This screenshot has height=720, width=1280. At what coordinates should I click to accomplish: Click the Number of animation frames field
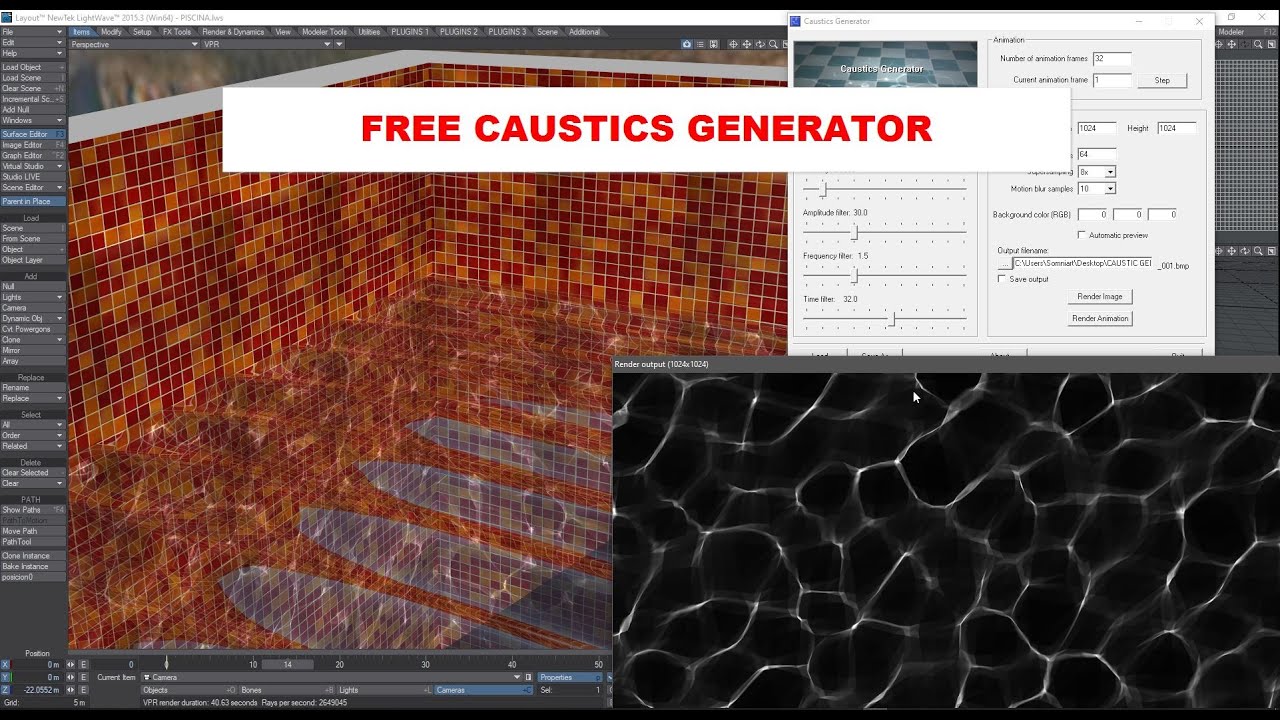pyautogui.click(x=1112, y=59)
